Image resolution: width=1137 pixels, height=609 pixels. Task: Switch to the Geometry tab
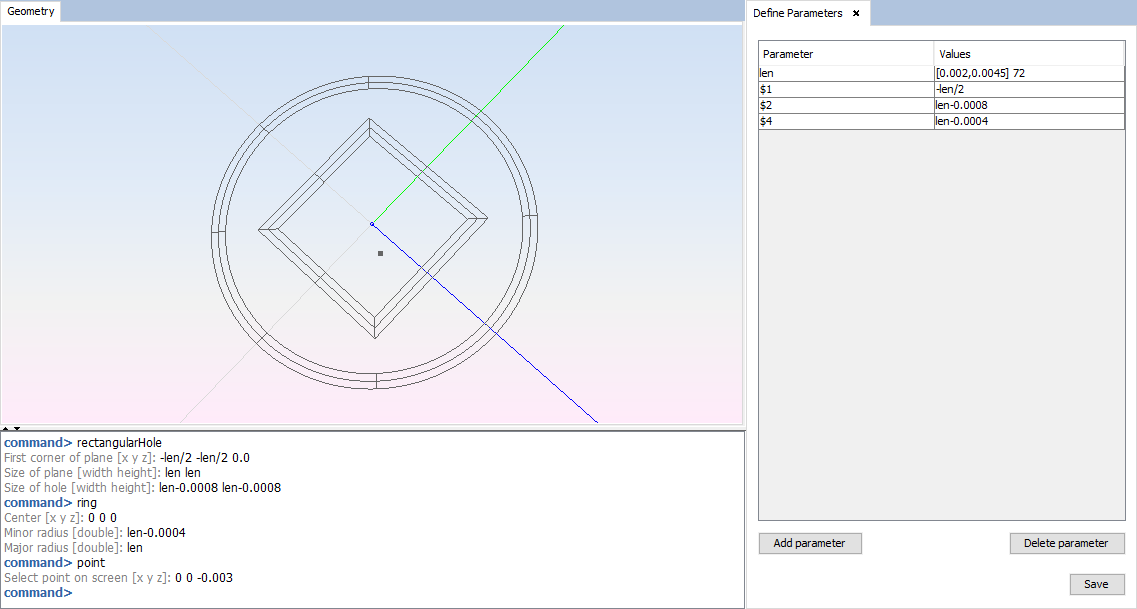31,12
